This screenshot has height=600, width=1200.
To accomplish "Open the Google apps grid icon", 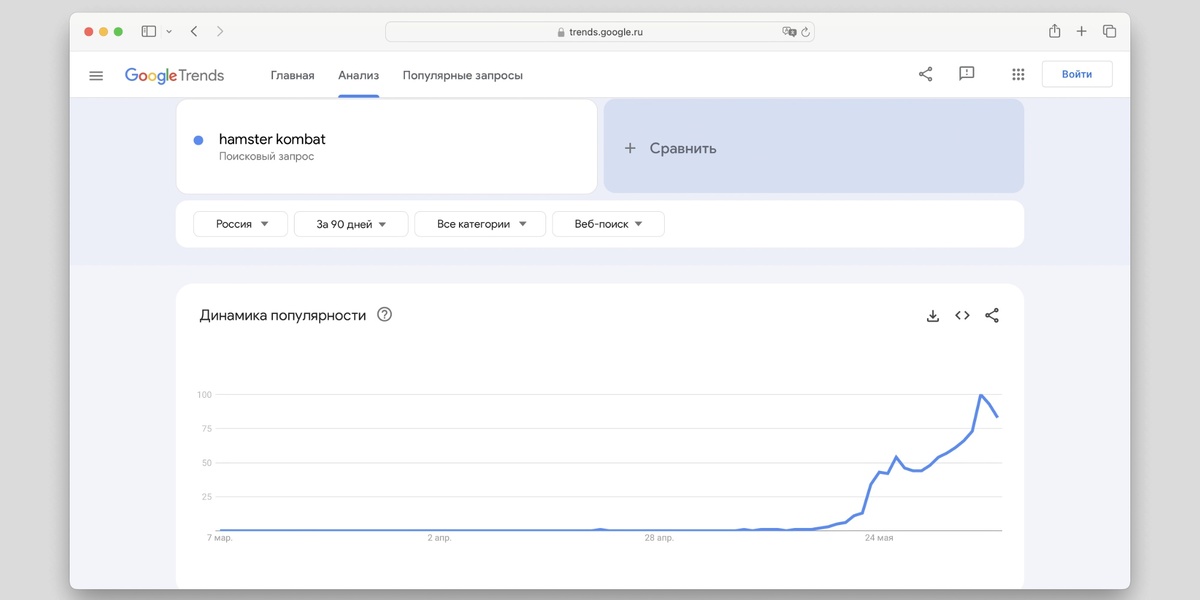I will [x=1018, y=74].
